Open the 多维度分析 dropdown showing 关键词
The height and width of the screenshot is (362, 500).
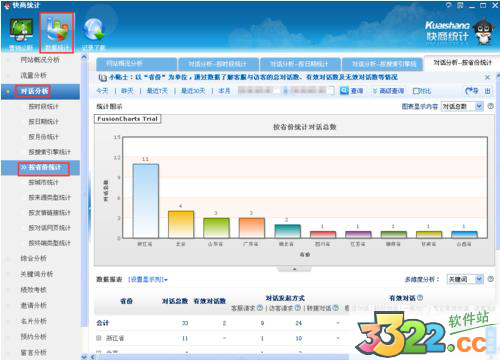(465, 279)
